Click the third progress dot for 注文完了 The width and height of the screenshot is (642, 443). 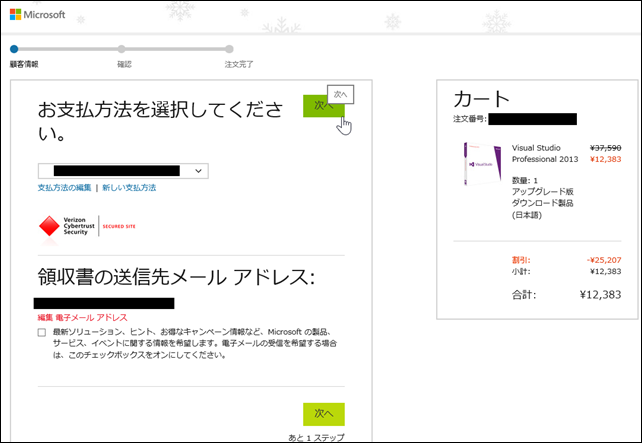coord(229,48)
